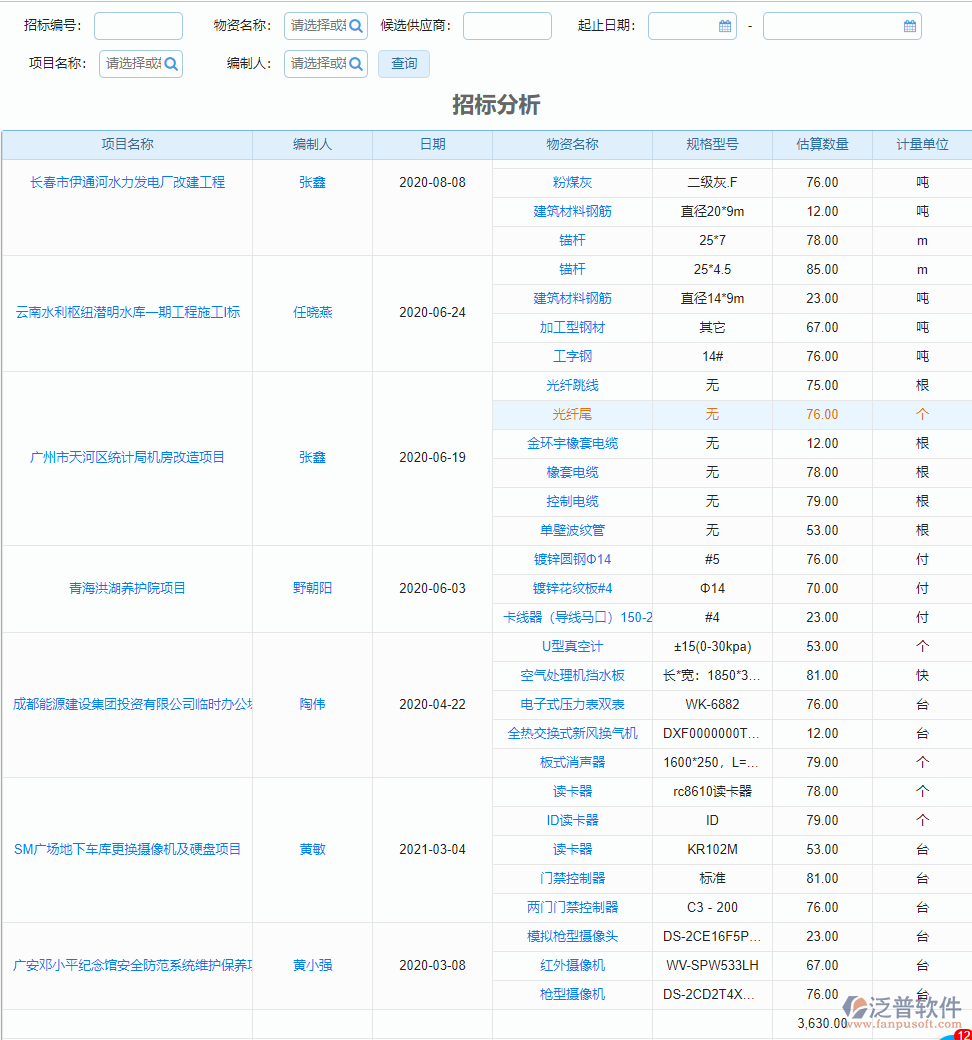Open the 粉煤灰 material link
This screenshot has width=972, height=1040.
point(572,182)
